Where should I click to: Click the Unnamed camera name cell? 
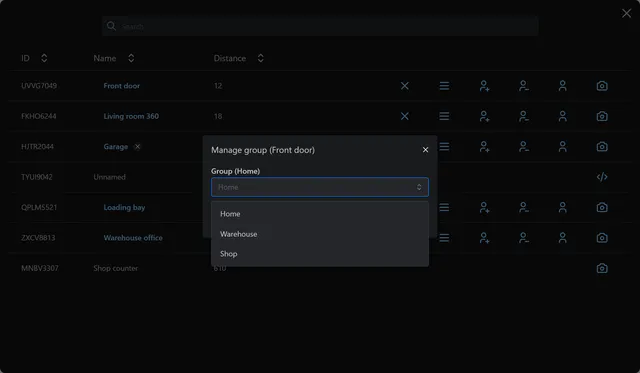[x=109, y=177]
